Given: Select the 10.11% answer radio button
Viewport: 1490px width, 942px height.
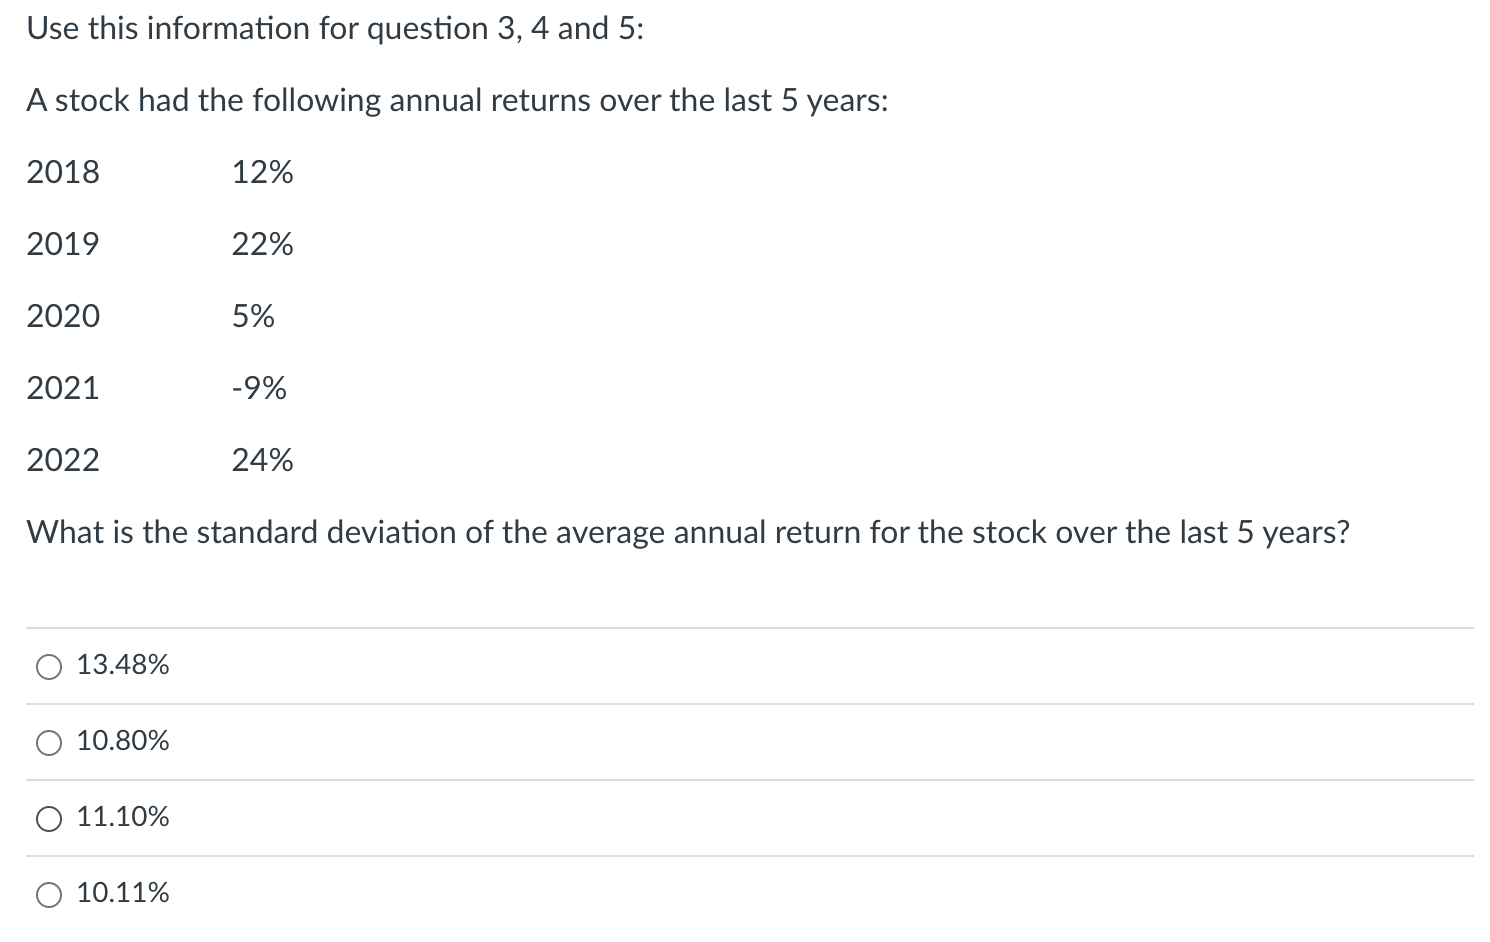Looking at the screenshot, I should tap(48, 894).
